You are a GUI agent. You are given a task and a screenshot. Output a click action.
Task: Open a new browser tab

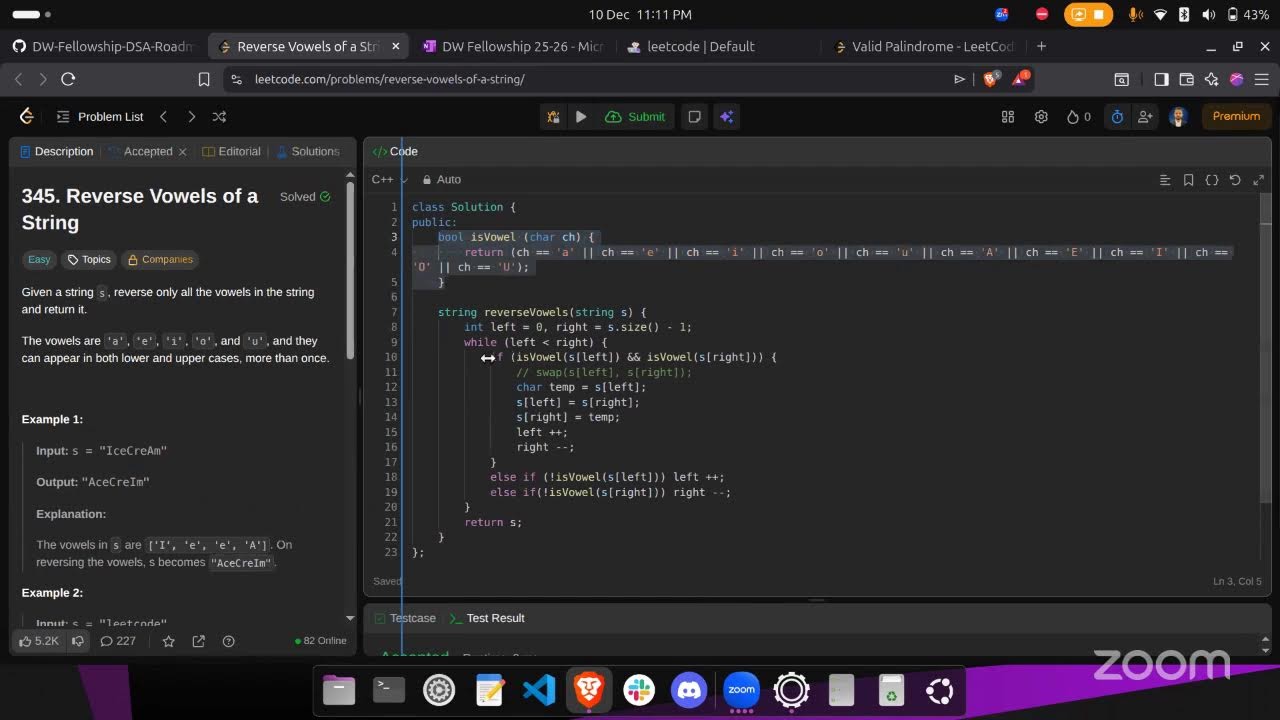[x=1041, y=46]
